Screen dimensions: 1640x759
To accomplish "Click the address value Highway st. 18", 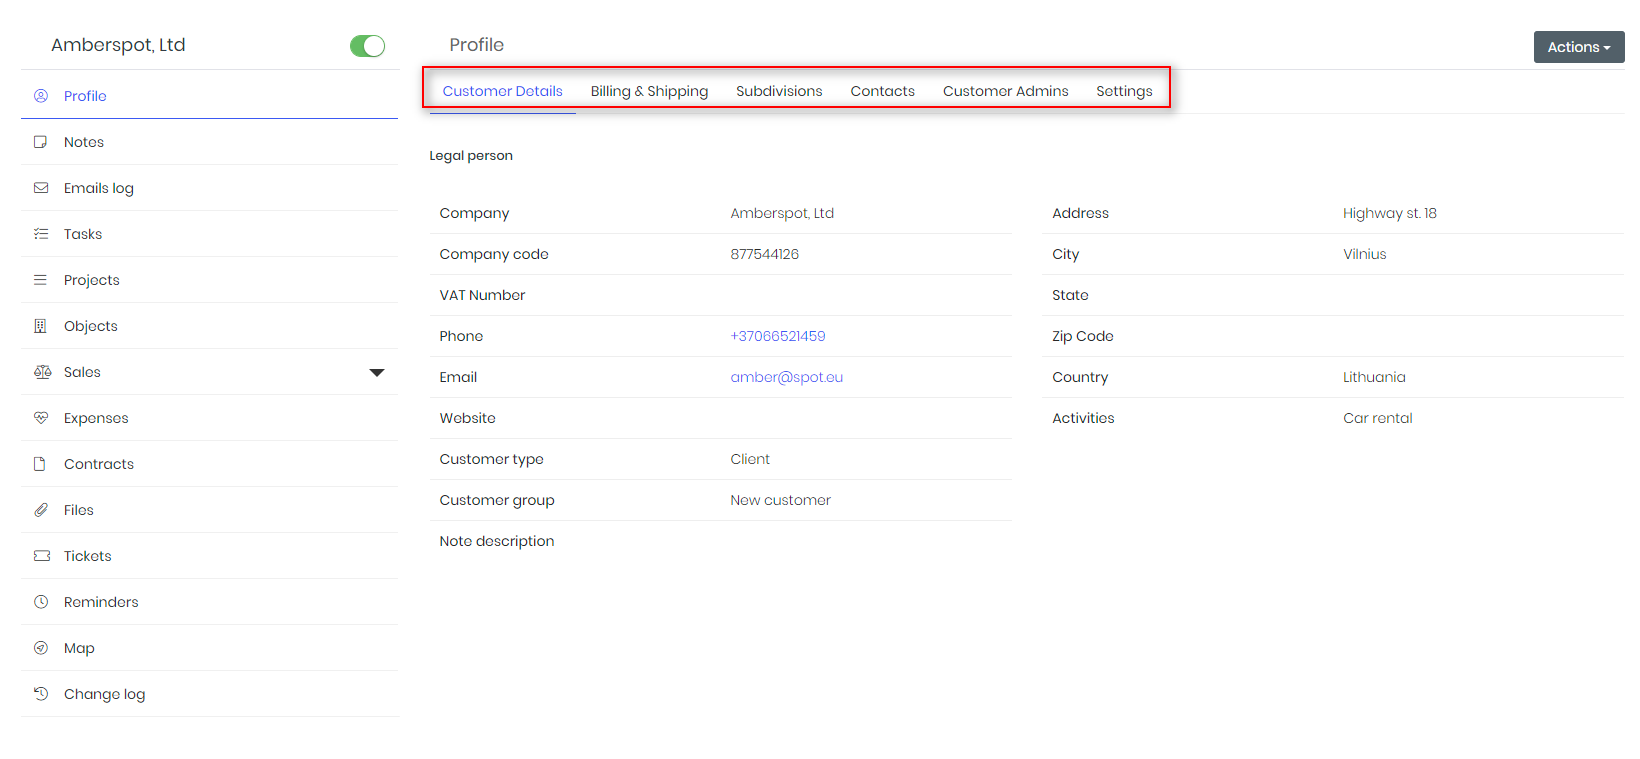I will tap(1389, 213).
